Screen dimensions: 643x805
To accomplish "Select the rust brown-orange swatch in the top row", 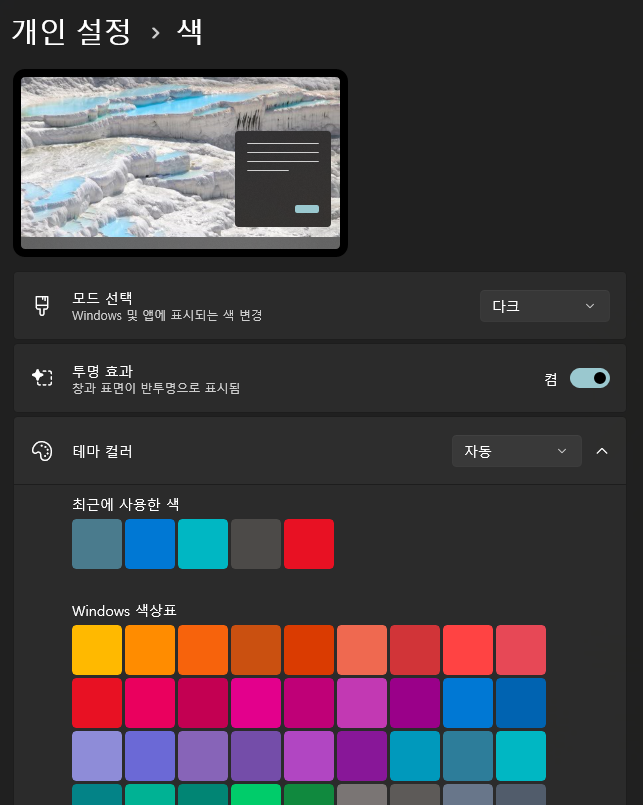I will (x=256, y=650).
